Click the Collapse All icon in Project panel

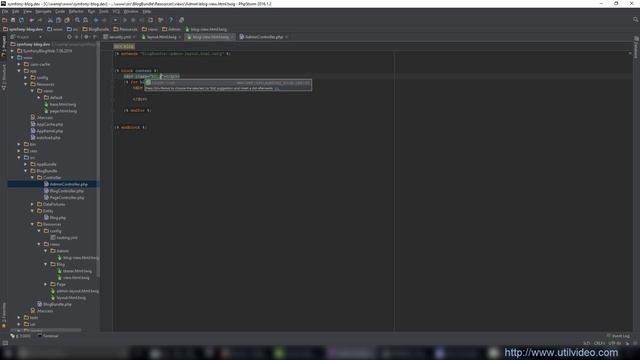[x=77, y=37]
